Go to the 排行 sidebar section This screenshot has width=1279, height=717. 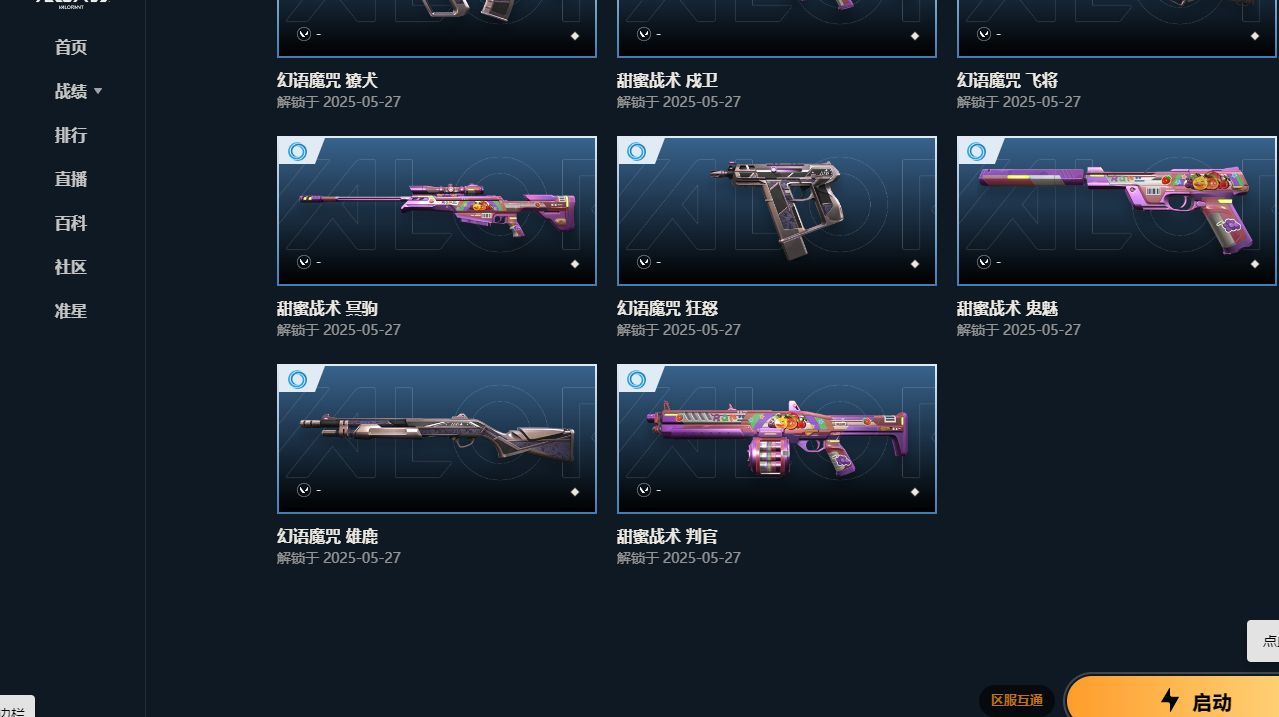click(x=71, y=135)
